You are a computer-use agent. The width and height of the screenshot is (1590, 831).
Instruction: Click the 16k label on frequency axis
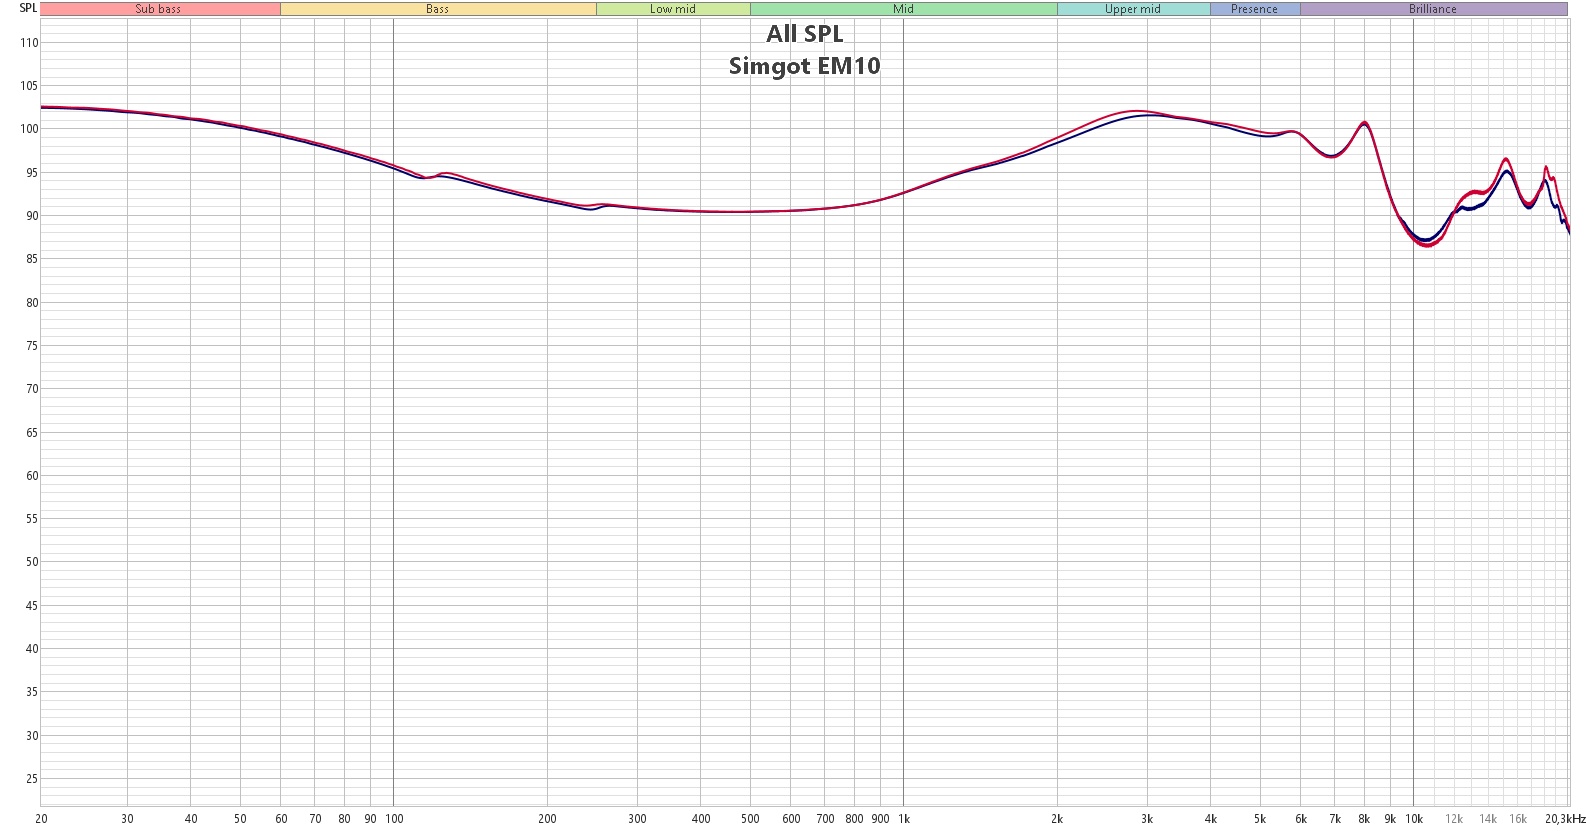click(1518, 819)
